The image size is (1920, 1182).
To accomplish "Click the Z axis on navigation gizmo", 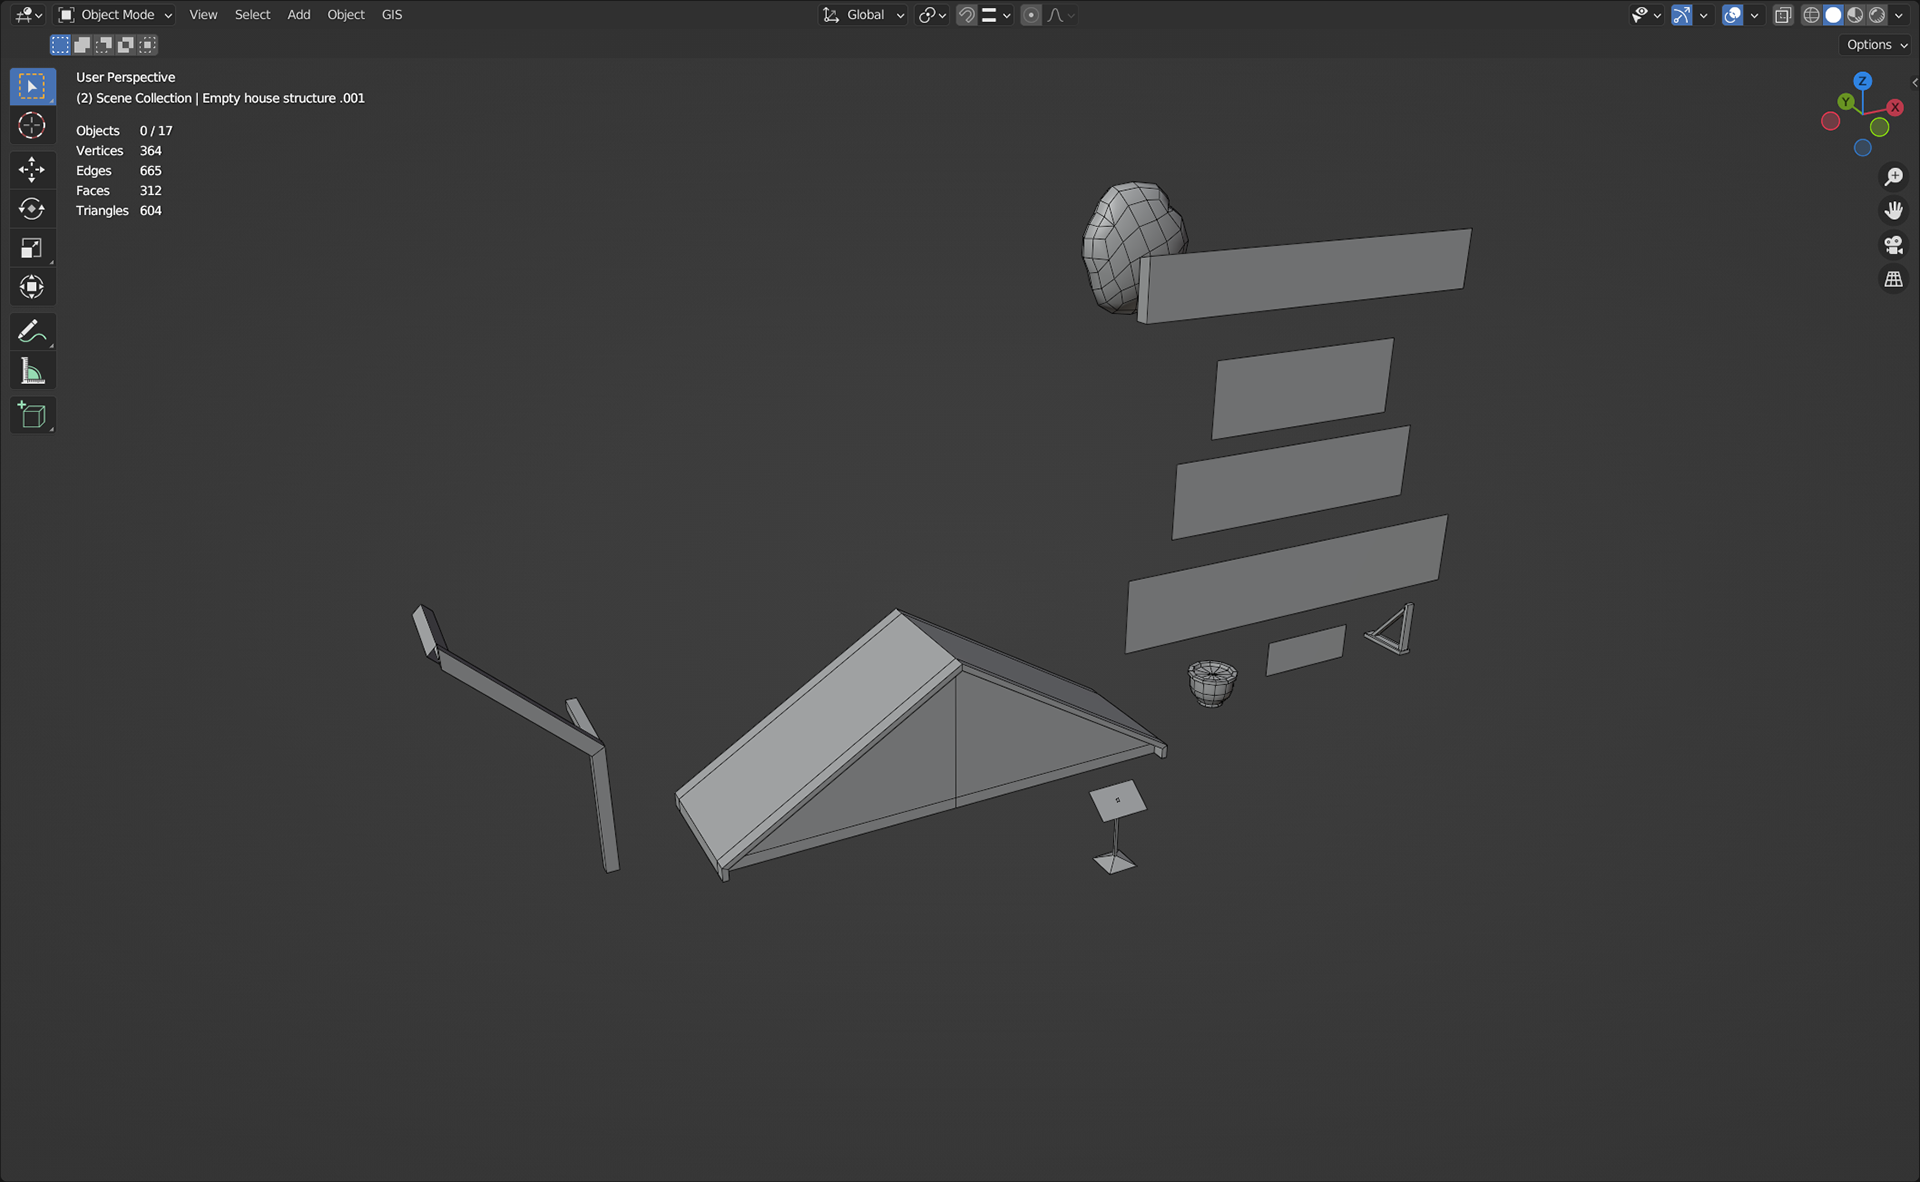I will pyautogui.click(x=1862, y=81).
